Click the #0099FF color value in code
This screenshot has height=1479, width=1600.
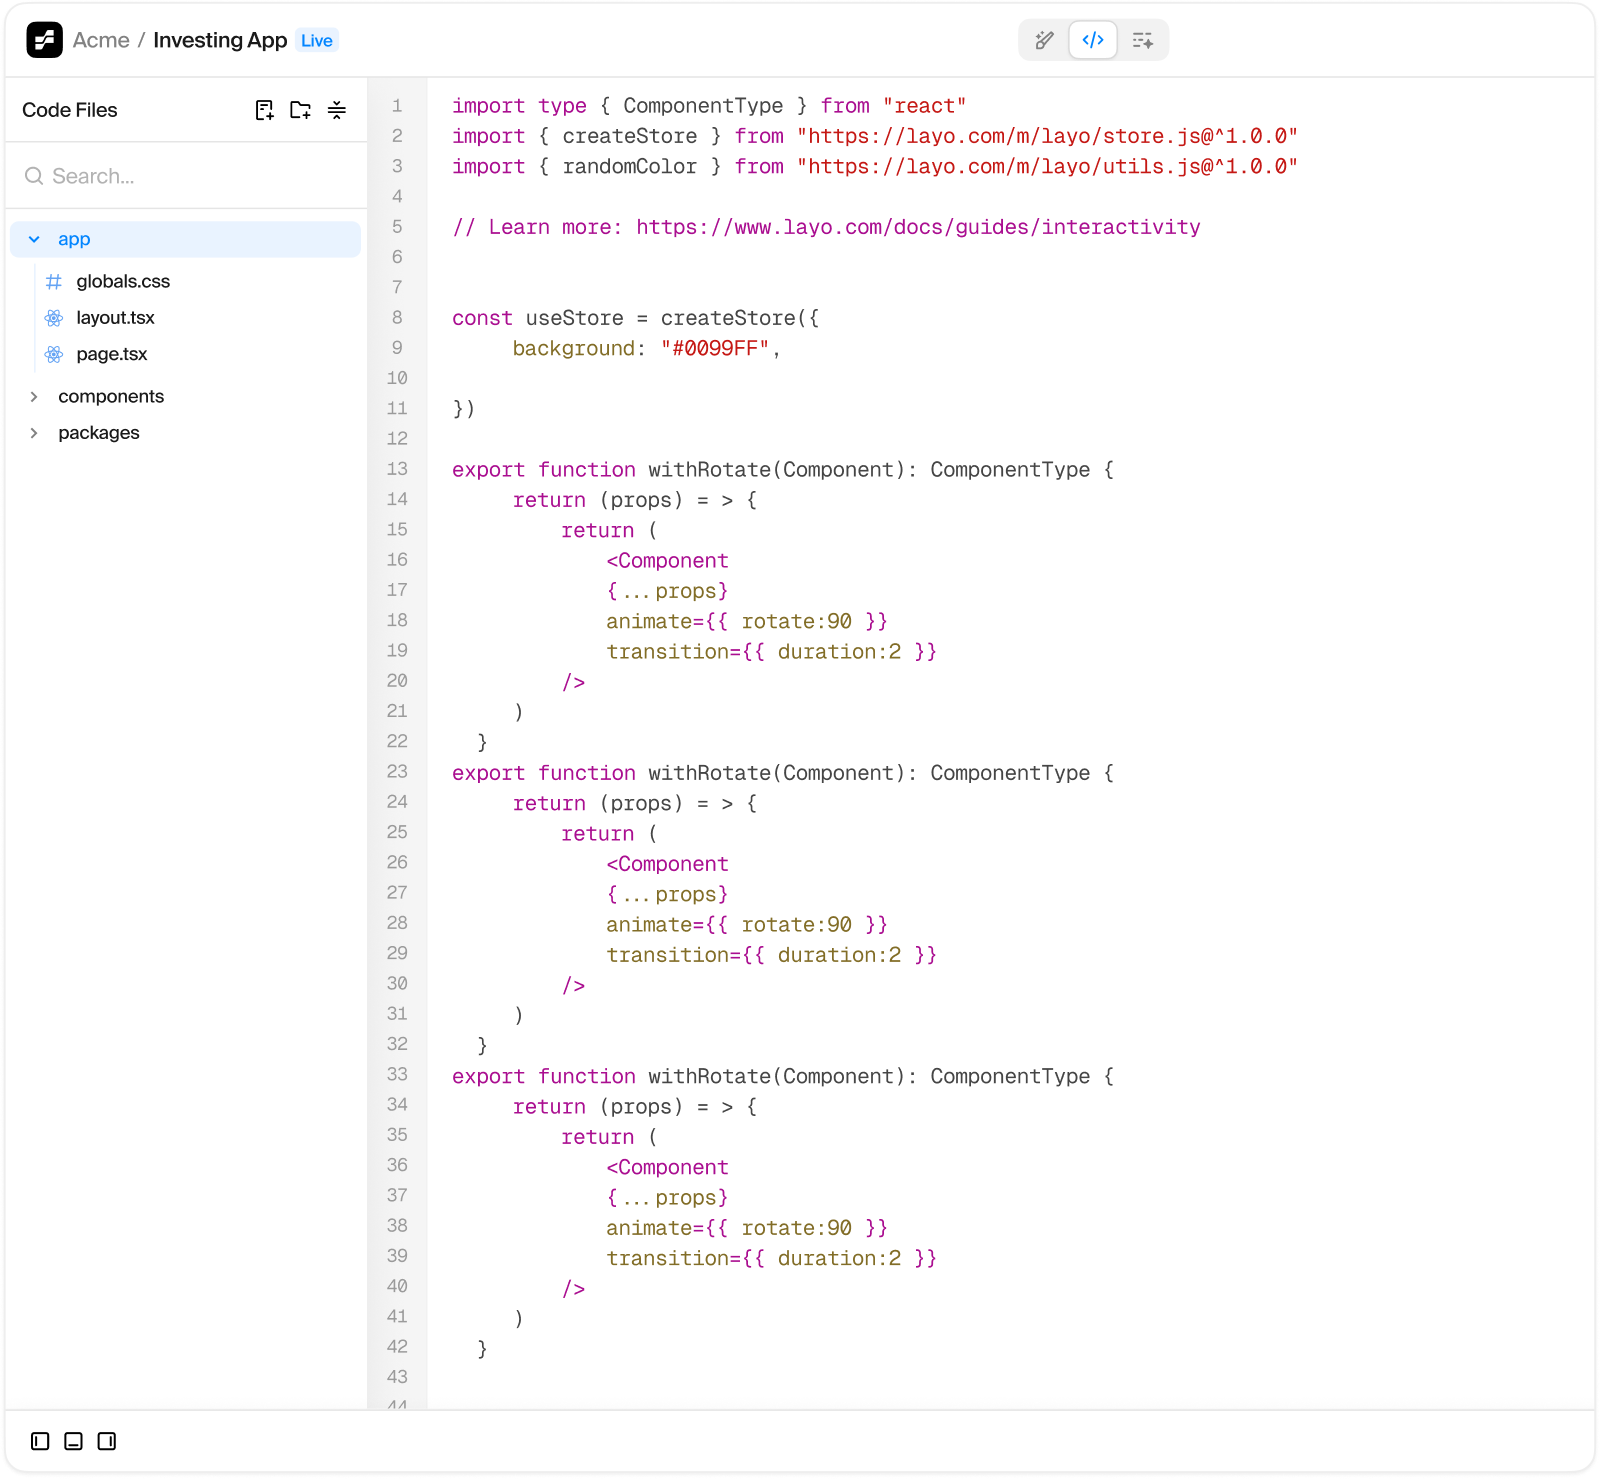714,349
